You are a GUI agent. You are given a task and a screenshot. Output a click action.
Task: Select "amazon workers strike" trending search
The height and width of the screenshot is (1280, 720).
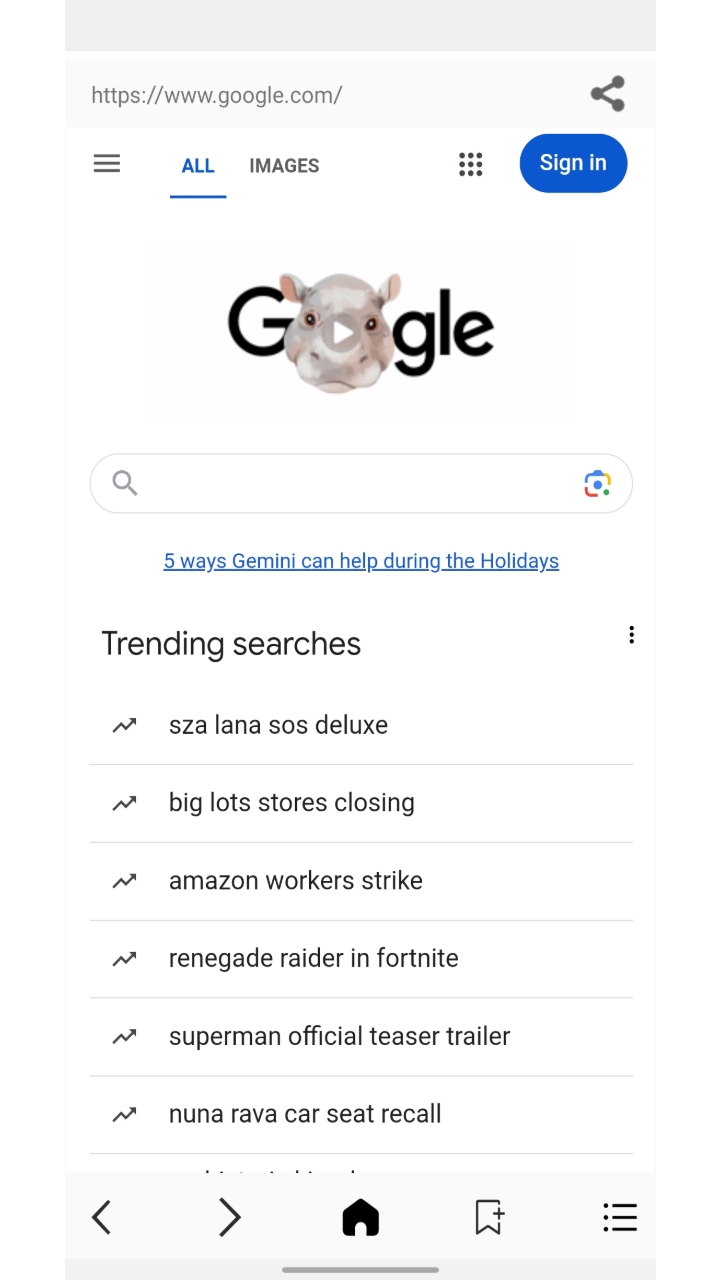pyautogui.click(x=295, y=881)
